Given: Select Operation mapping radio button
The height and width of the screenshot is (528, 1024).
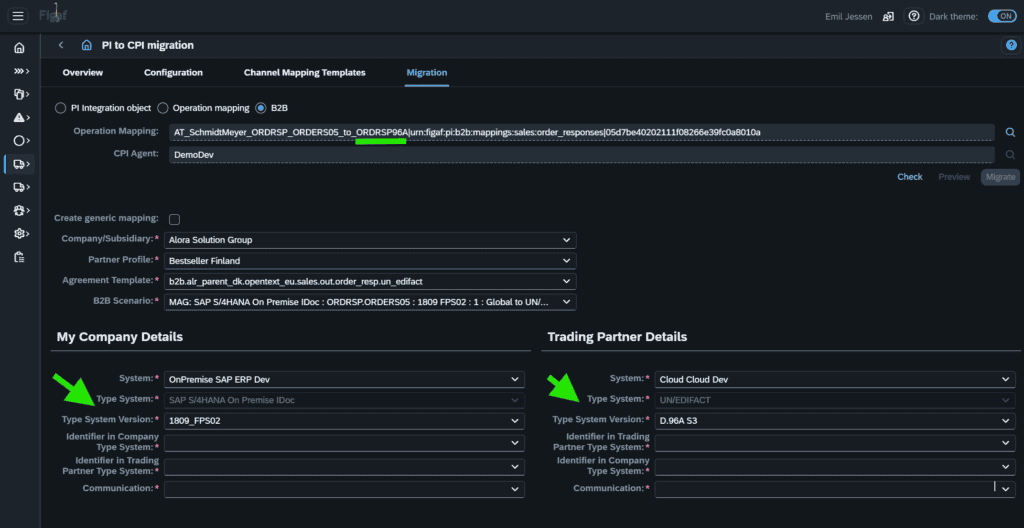Looking at the screenshot, I should point(163,108).
